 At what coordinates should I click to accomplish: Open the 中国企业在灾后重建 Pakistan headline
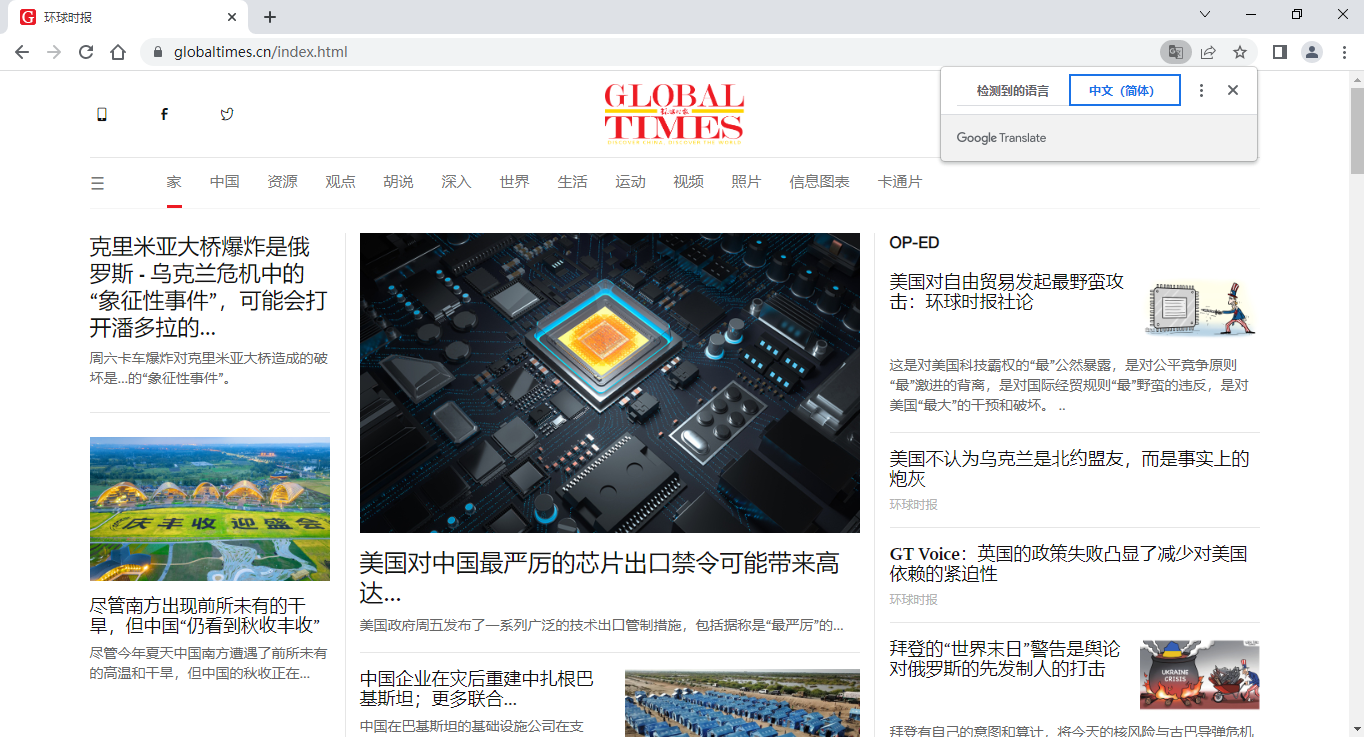click(x=477, y=689)
